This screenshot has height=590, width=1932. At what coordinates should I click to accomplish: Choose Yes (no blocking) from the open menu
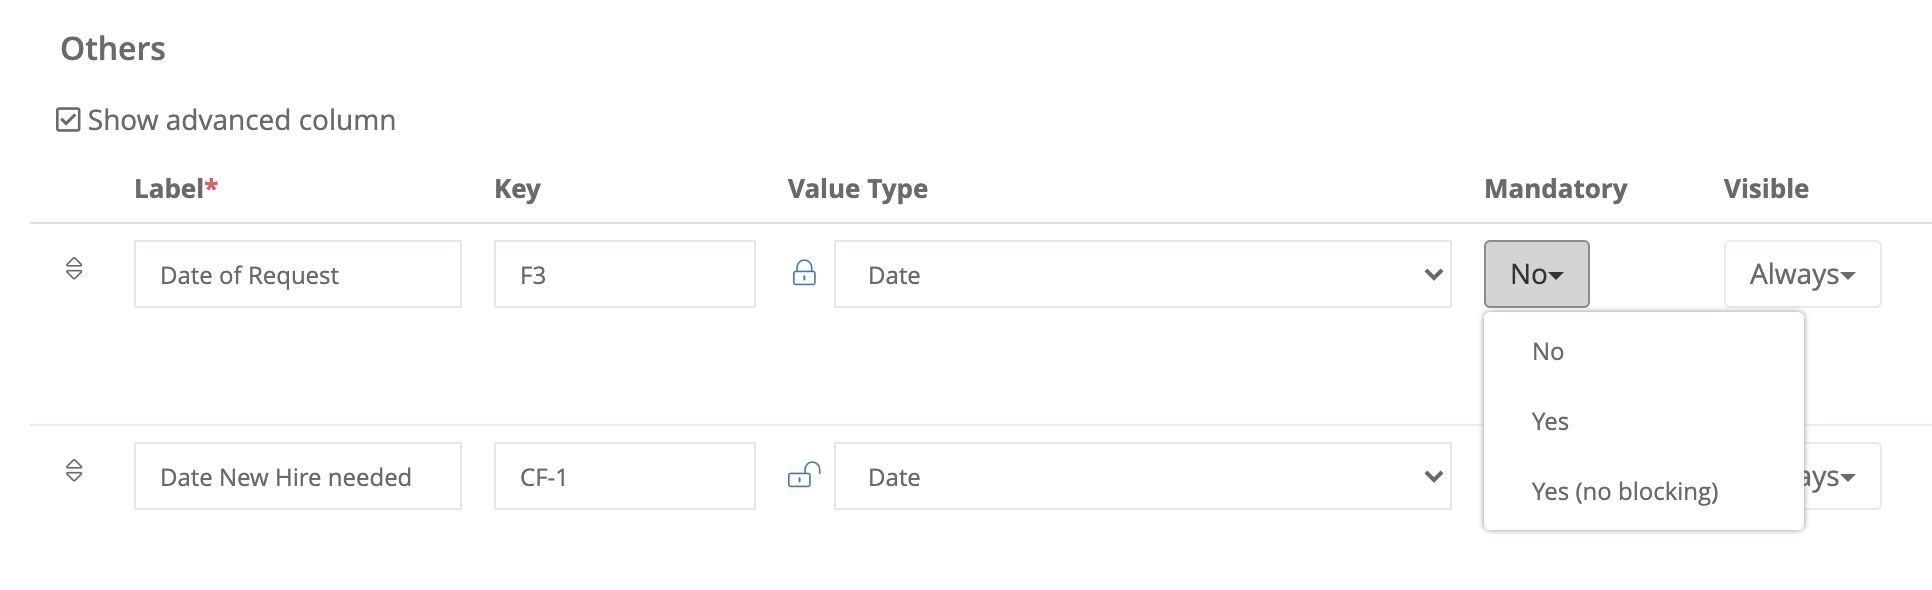(1625, 491)
